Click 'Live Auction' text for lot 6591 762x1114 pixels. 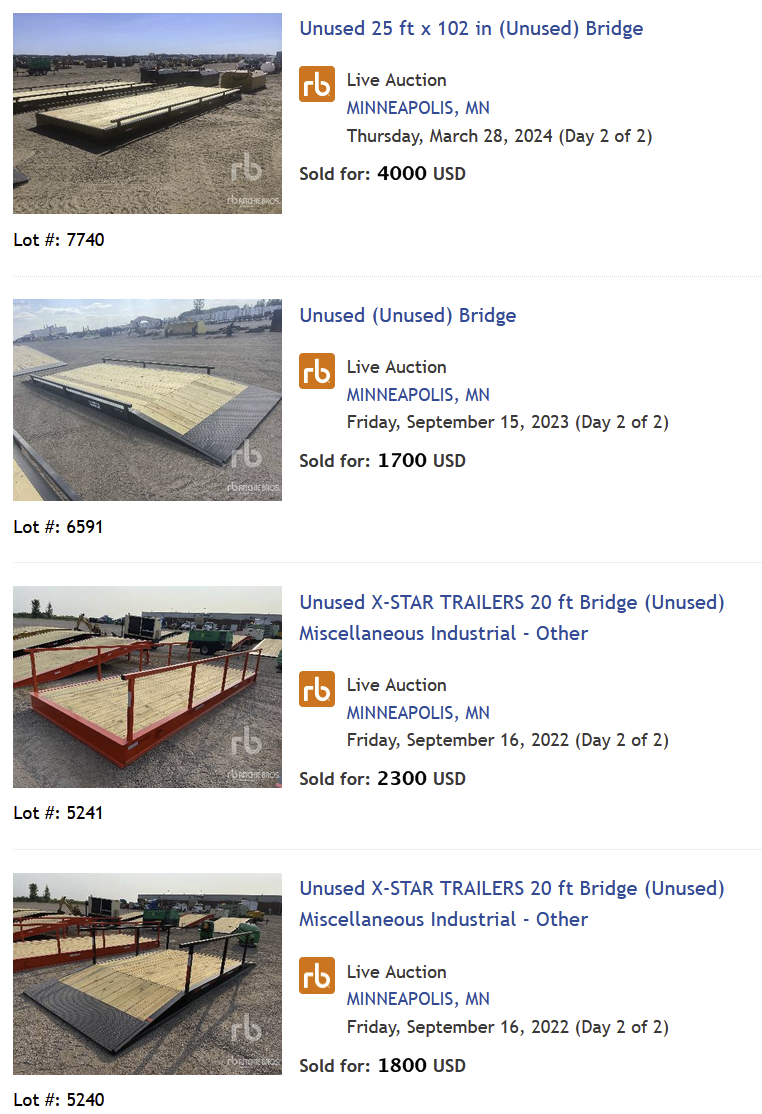tap(396, 367)
